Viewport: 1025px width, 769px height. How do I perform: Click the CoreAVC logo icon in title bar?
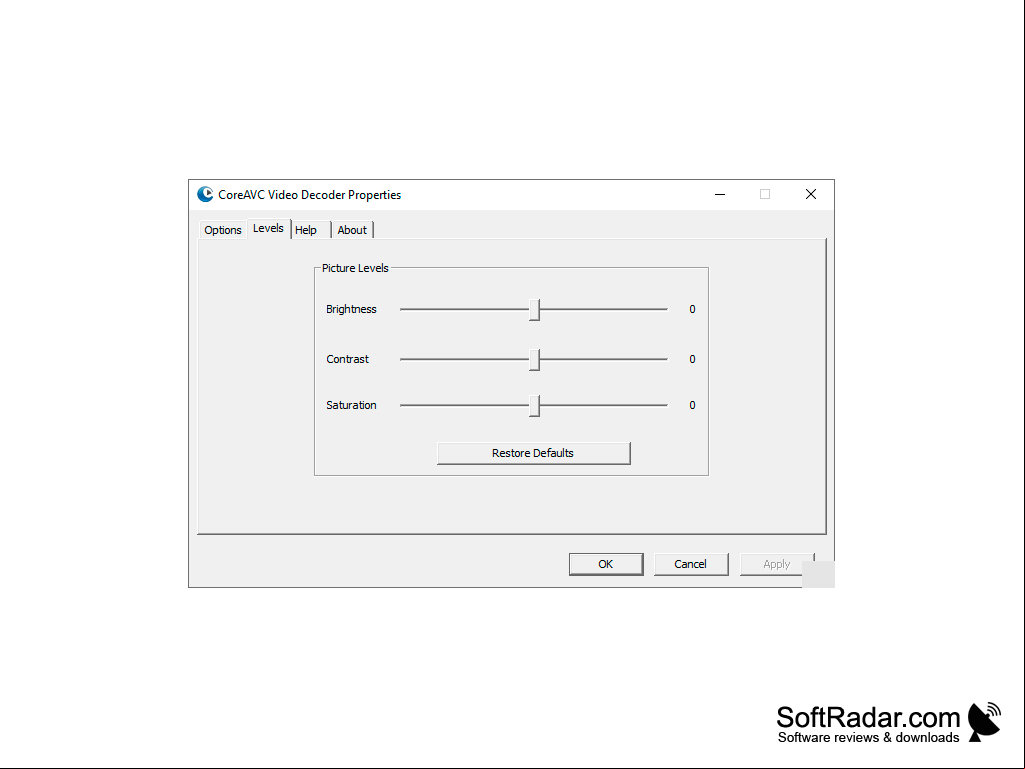[205, 194]
